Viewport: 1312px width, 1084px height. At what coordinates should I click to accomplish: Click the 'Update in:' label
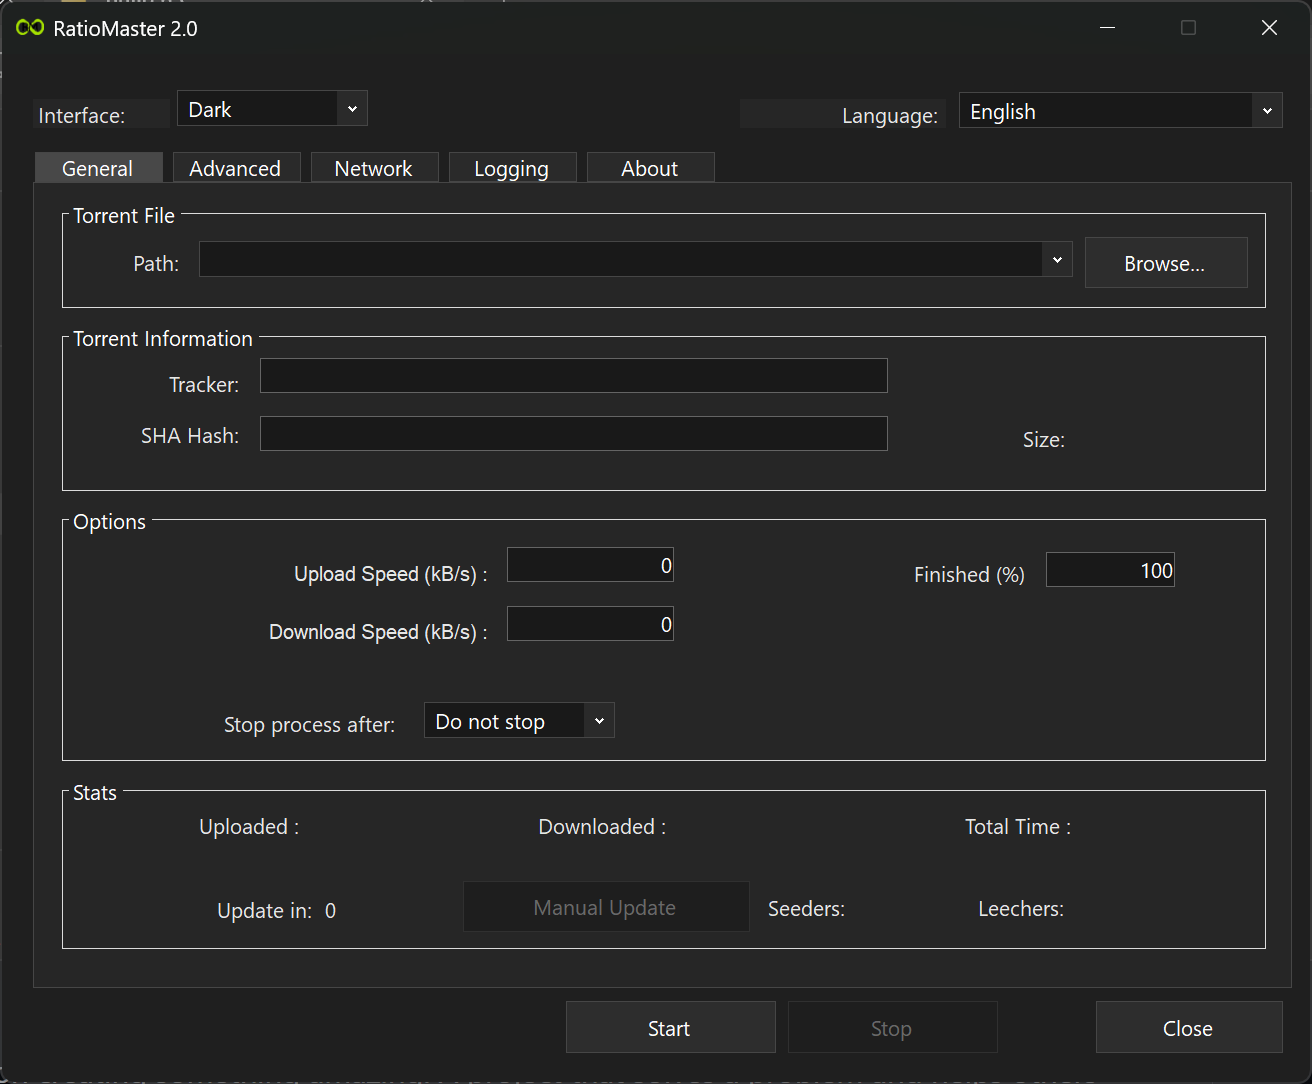point(264,911)
